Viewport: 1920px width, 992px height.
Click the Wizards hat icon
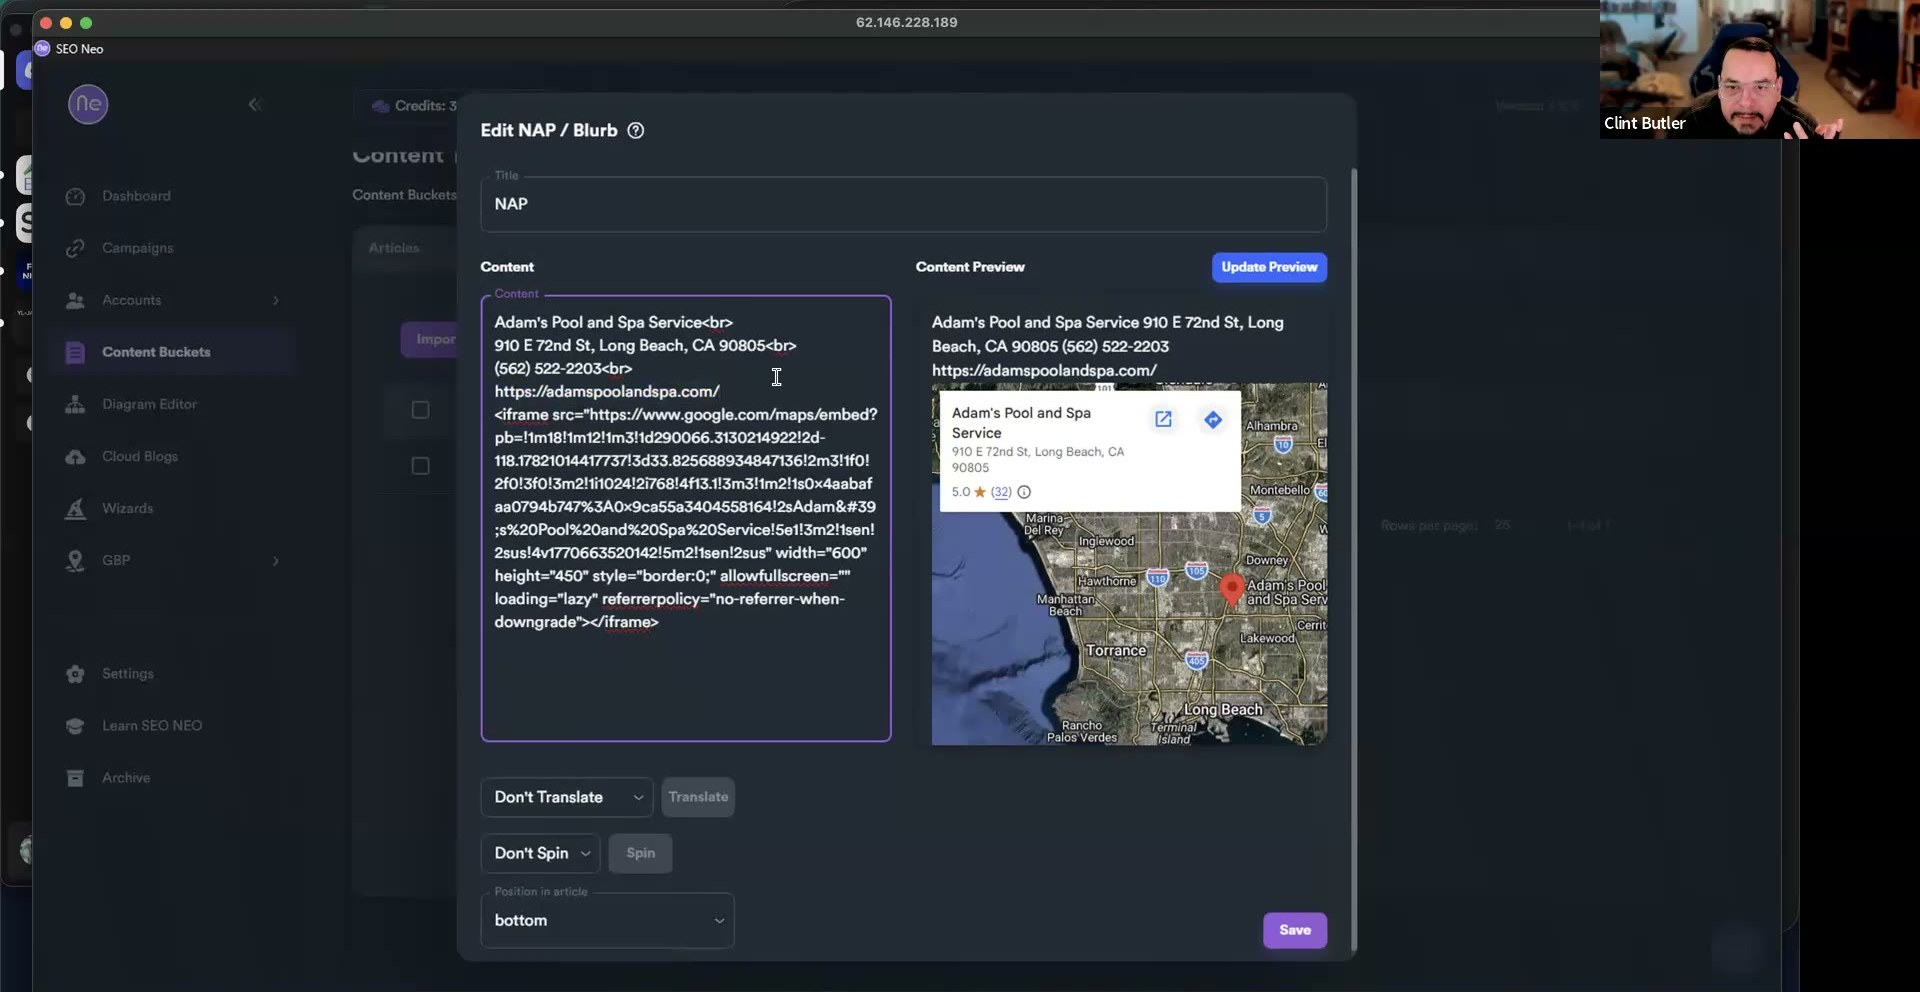75,508
